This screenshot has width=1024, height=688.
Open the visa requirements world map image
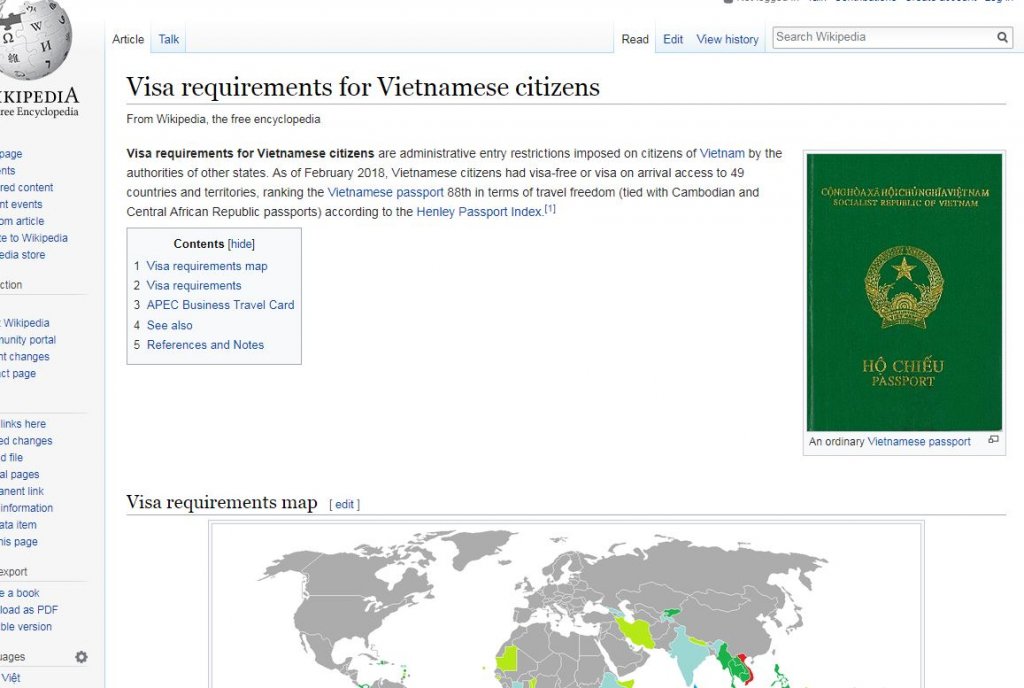point(566,605)
